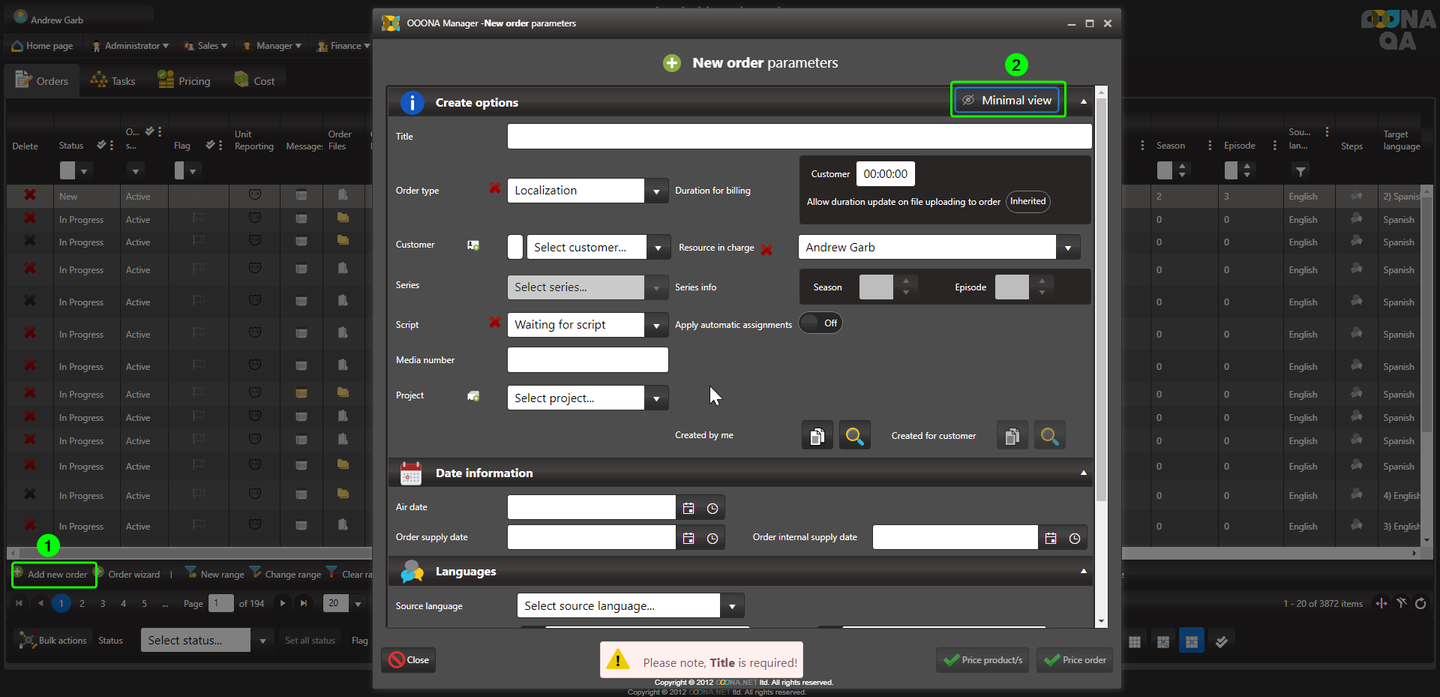Image resolution: width=1440 pixels, height=697 pixels.
Task: Collapse the Date information section
Action: tap(1083, 473)
